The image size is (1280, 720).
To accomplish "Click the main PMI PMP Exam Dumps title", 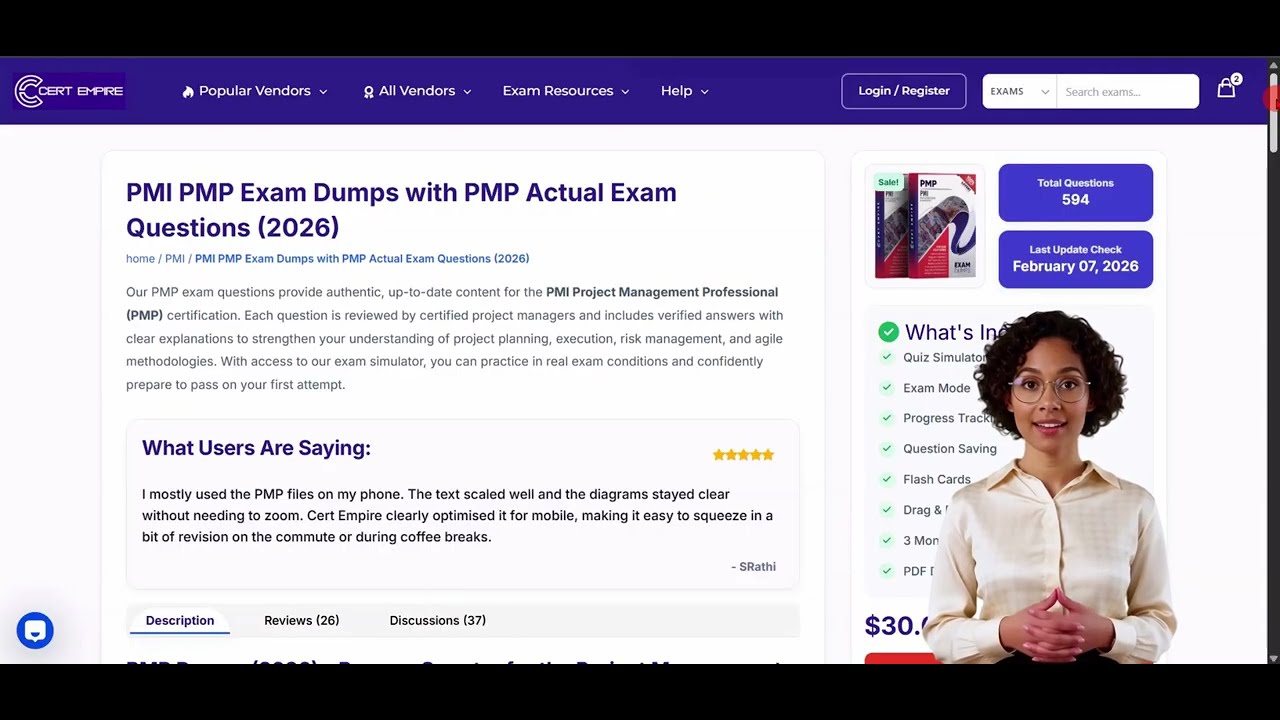I will pos(401,210).
